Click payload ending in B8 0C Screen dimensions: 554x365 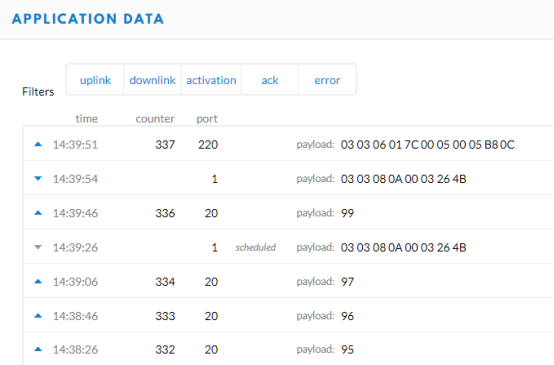(428, 145)
